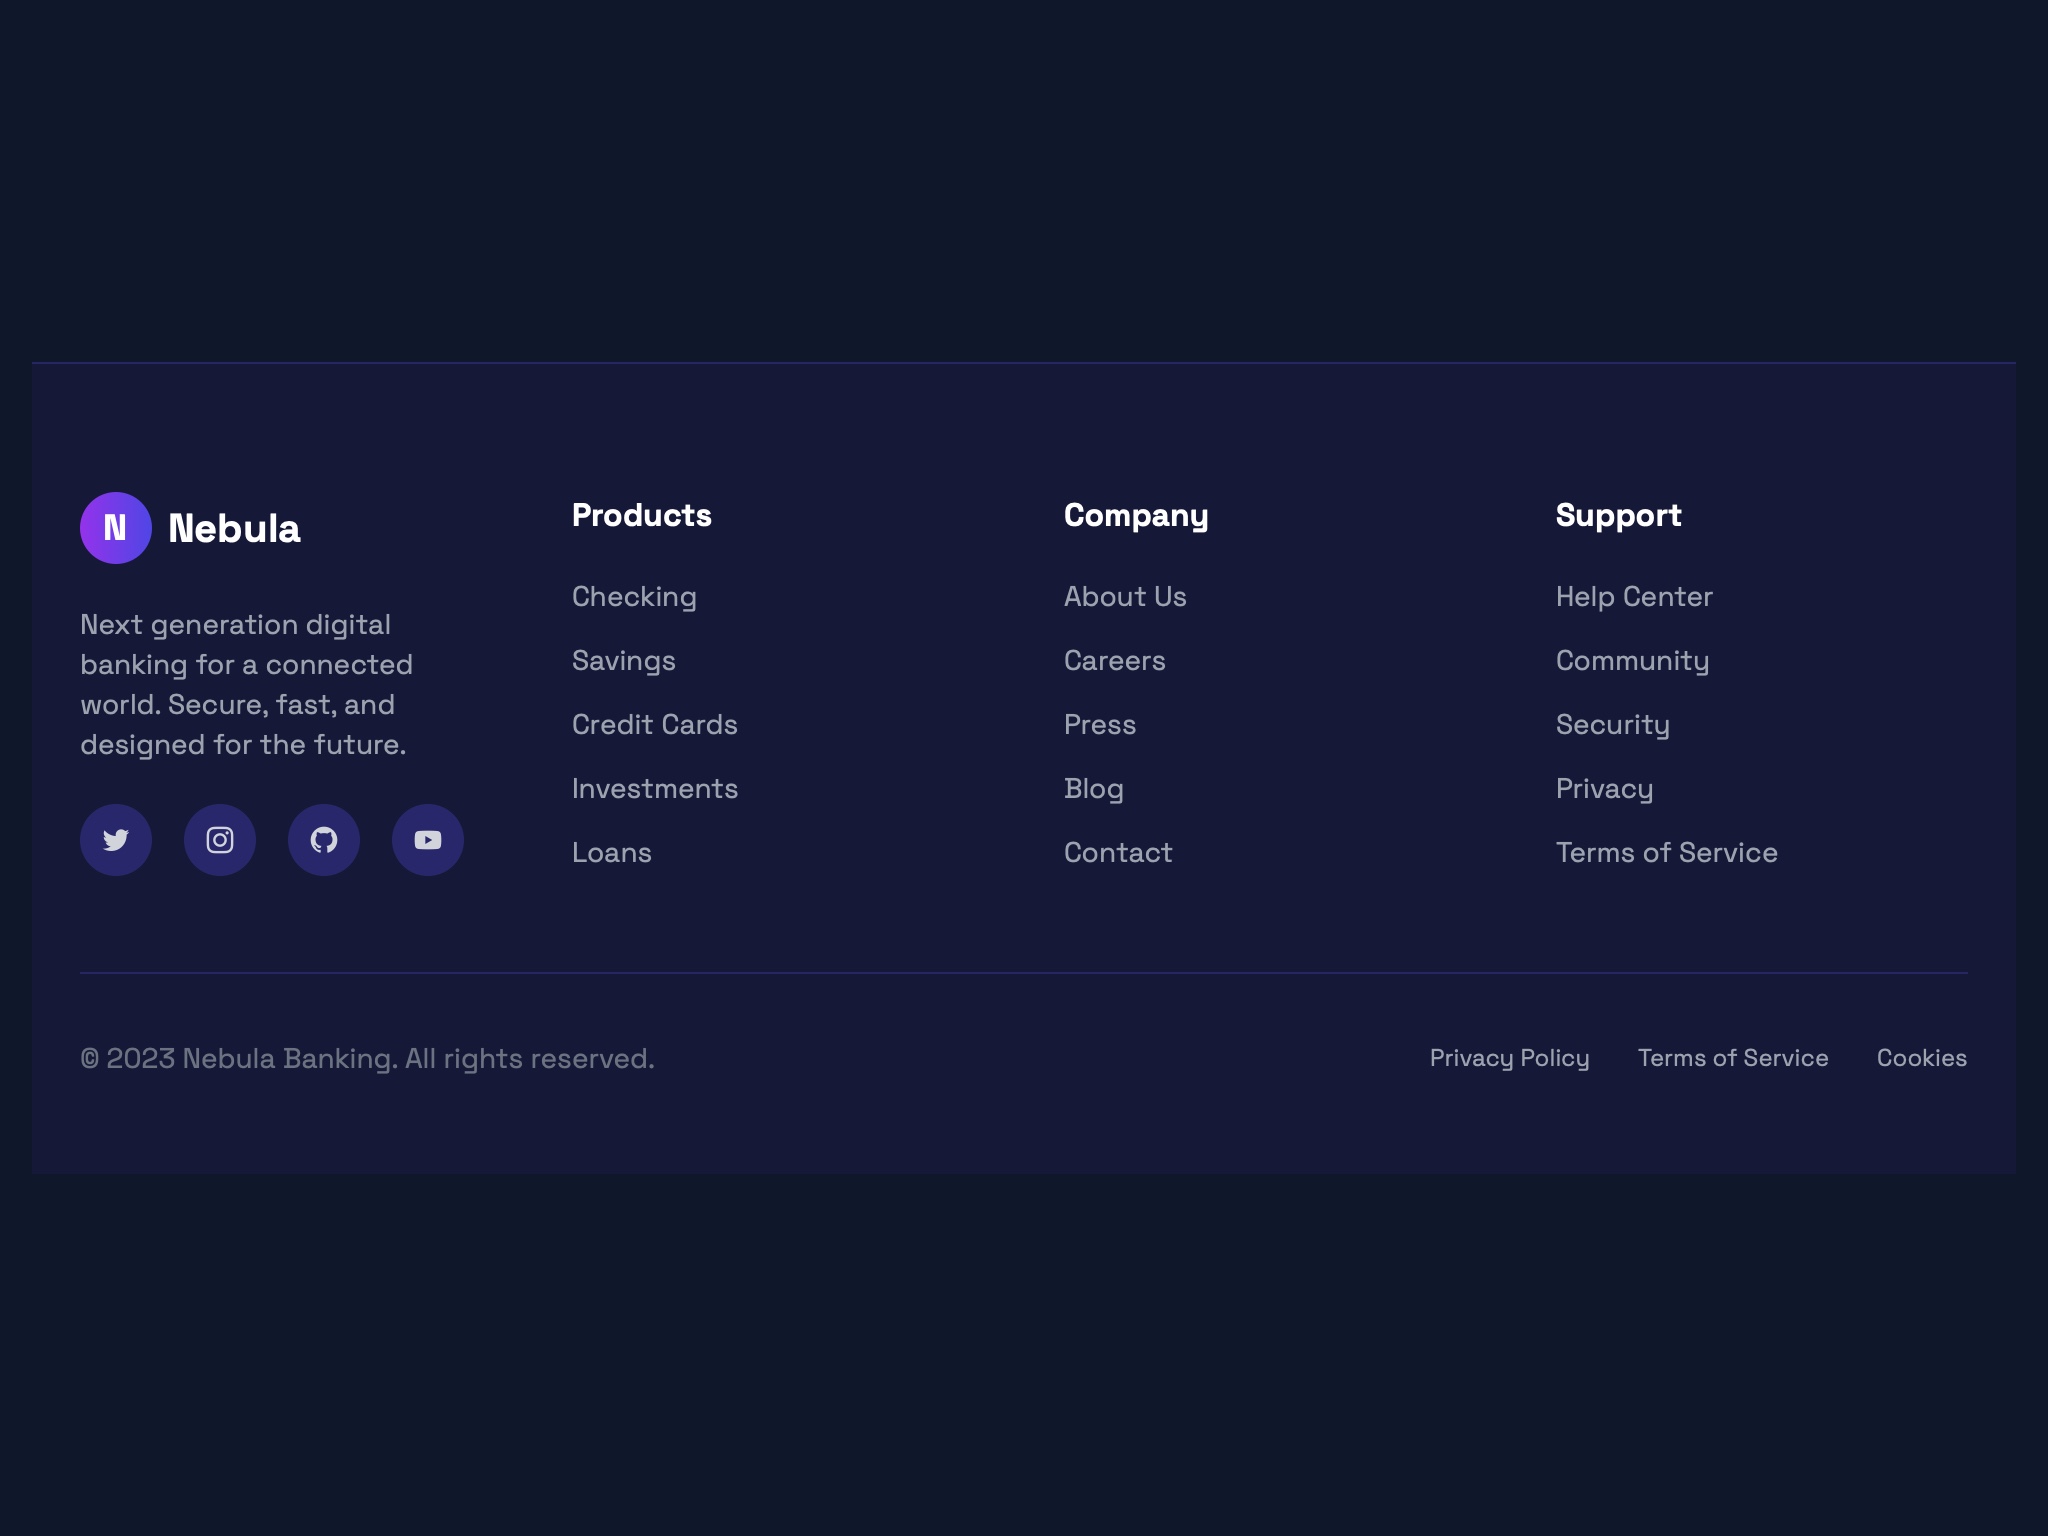Open the Twitter social icon

click(115, 840)
